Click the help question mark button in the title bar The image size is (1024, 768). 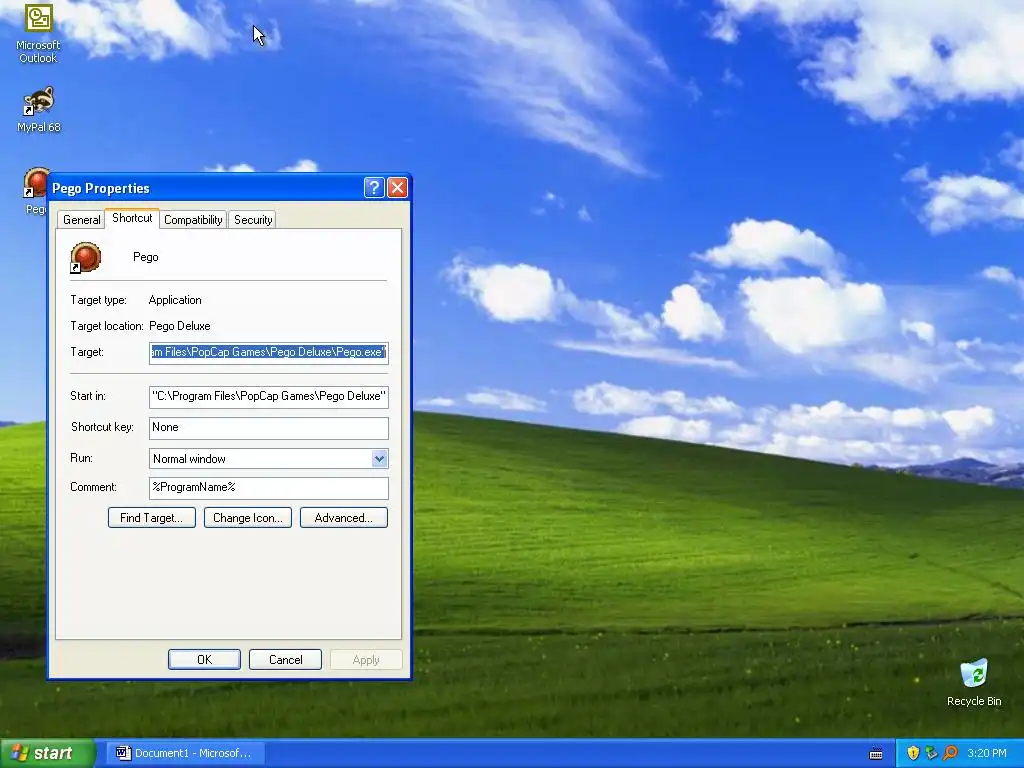(x=374, y=188)
